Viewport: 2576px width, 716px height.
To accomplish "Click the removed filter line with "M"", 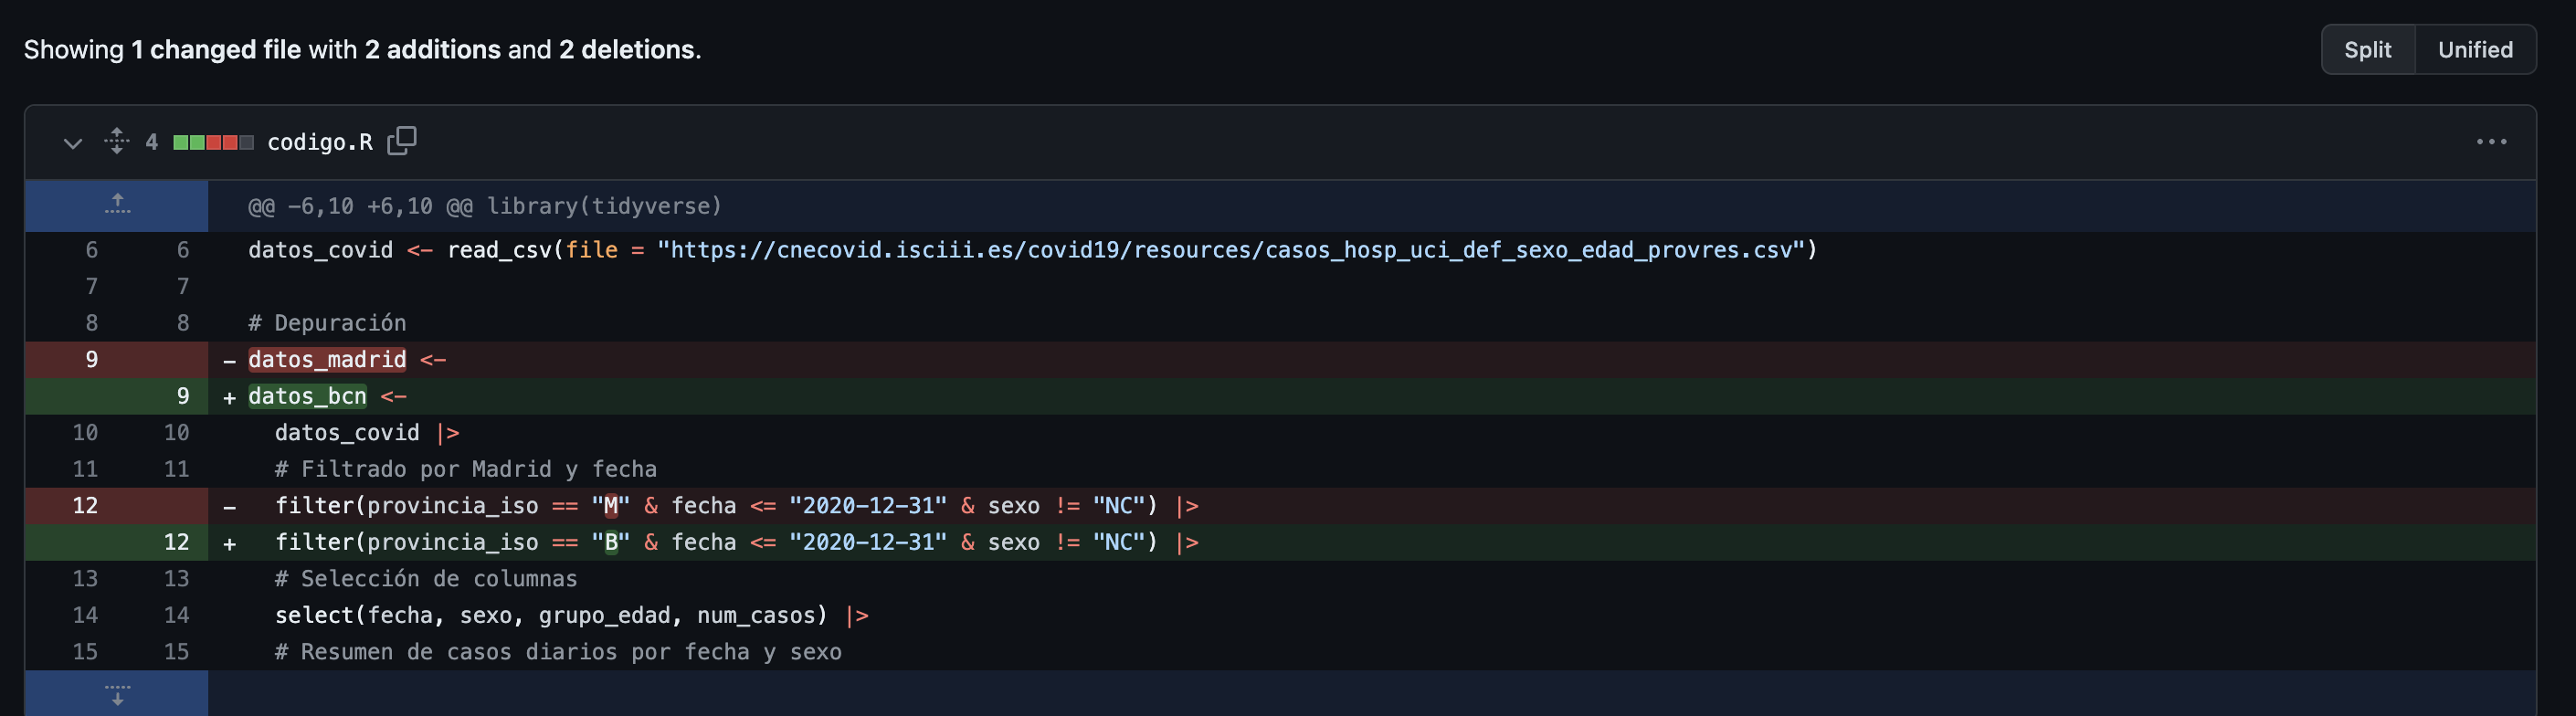I will click(736, 506).
